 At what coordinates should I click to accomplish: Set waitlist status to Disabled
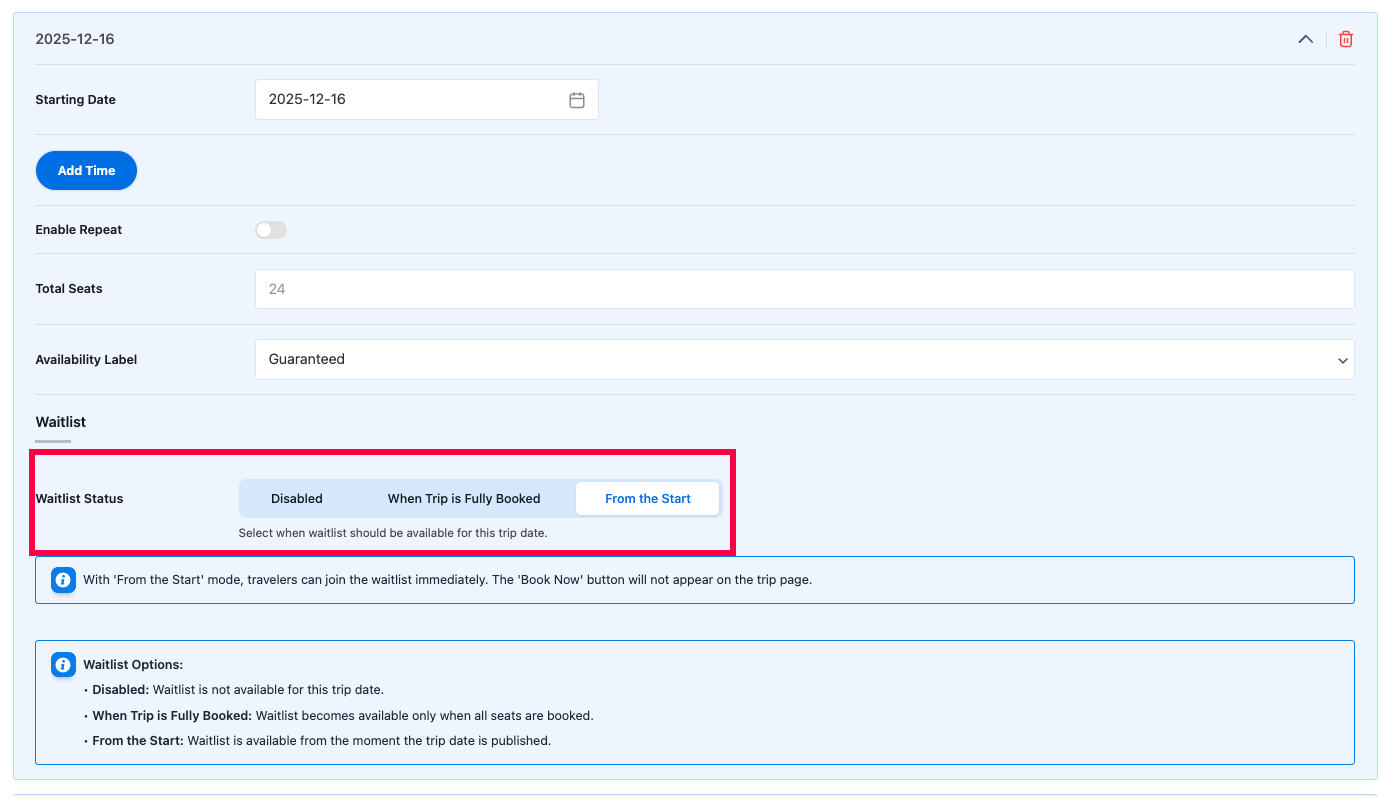point(297,498)
